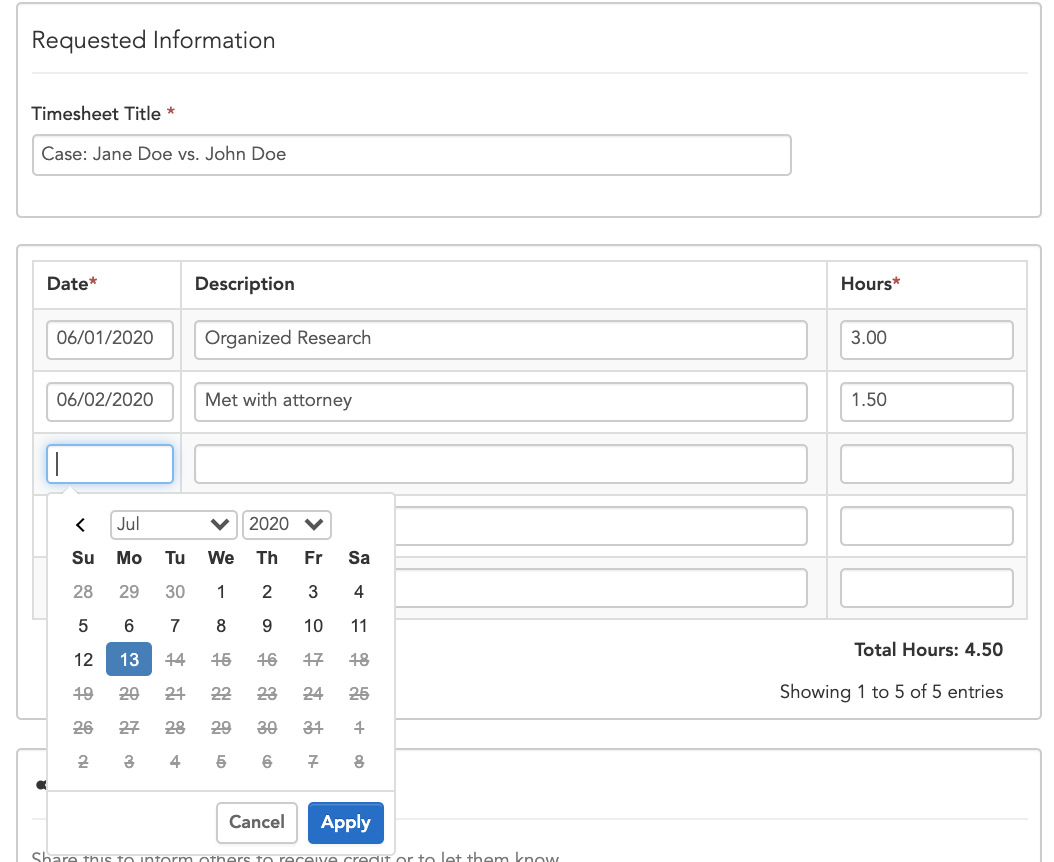Edit the 06/02/2020 date field
The height and width of the screenshot is (862, 1054).
[x=110, y=401]
